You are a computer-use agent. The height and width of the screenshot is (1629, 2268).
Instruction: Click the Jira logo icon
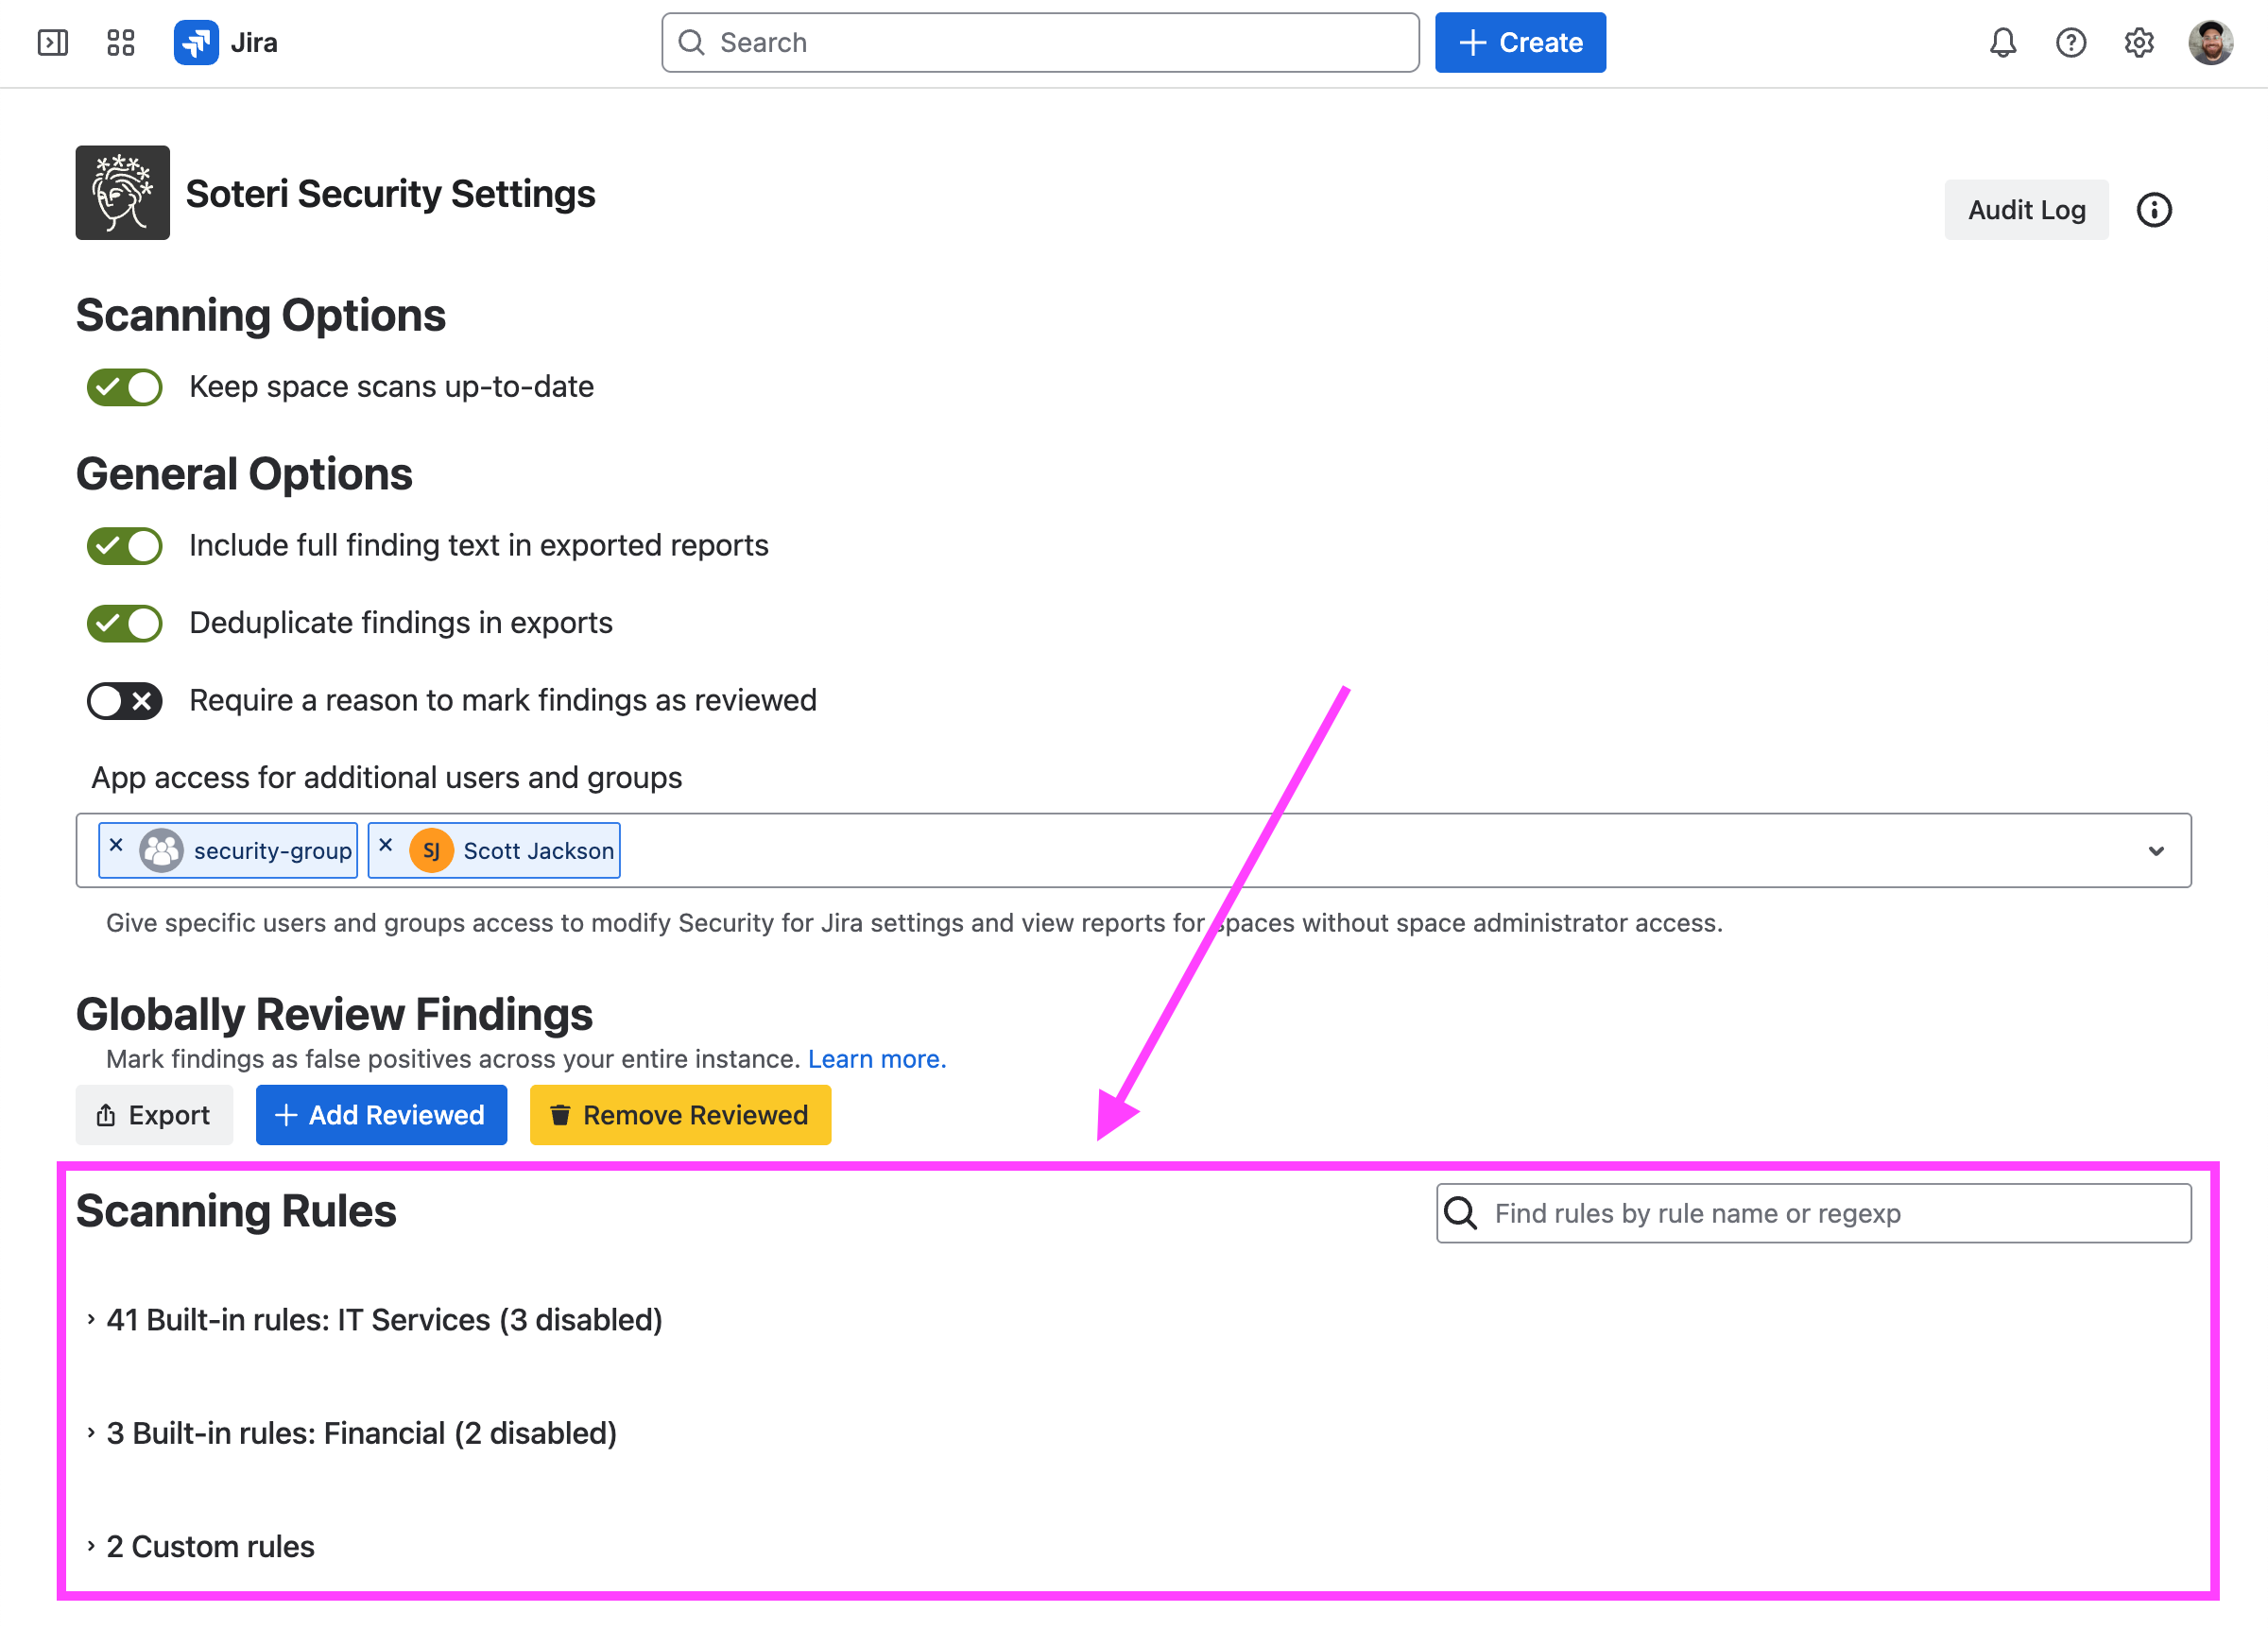pos(196,43)
